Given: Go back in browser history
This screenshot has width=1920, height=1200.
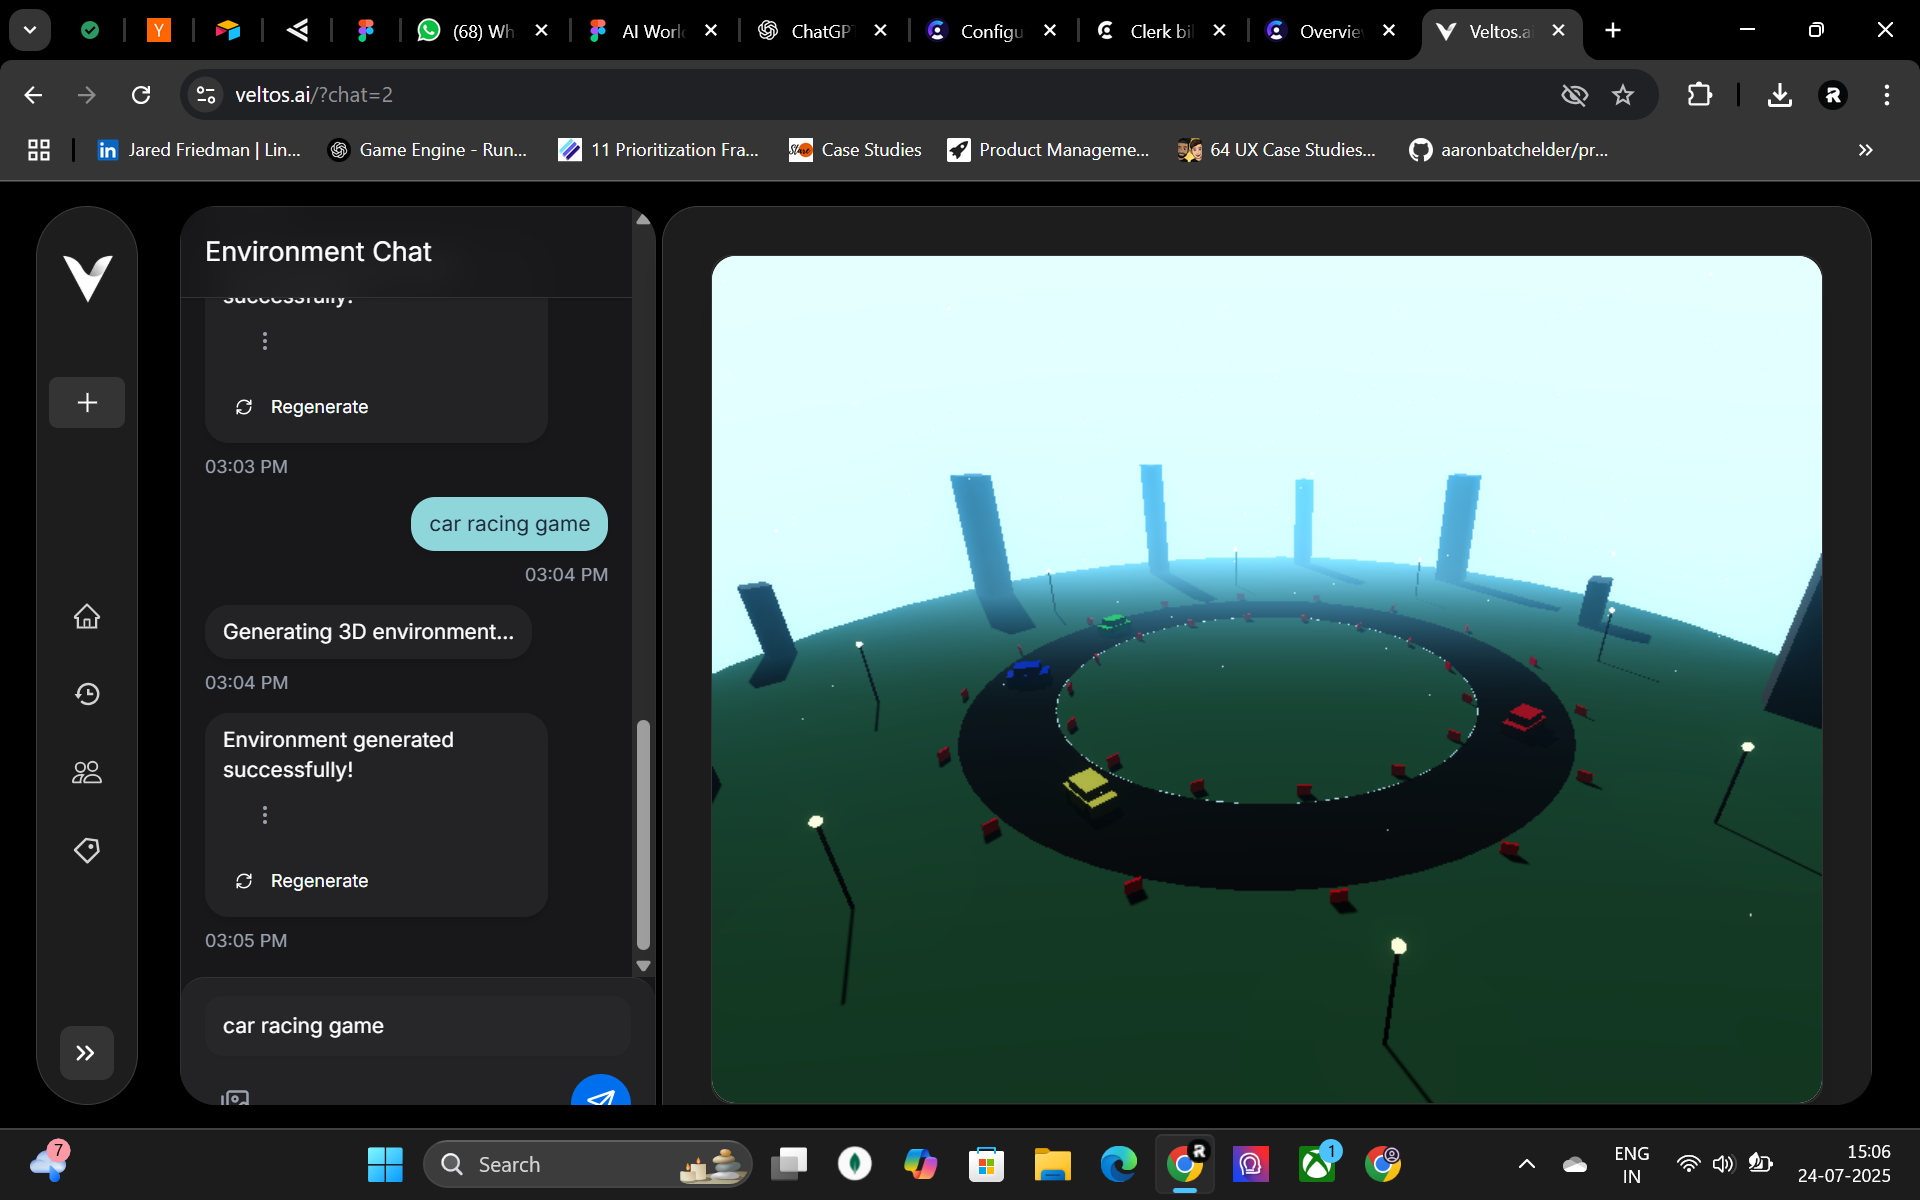Looking at the screenshot, I should pyautogui.click(x=33, y=95).
